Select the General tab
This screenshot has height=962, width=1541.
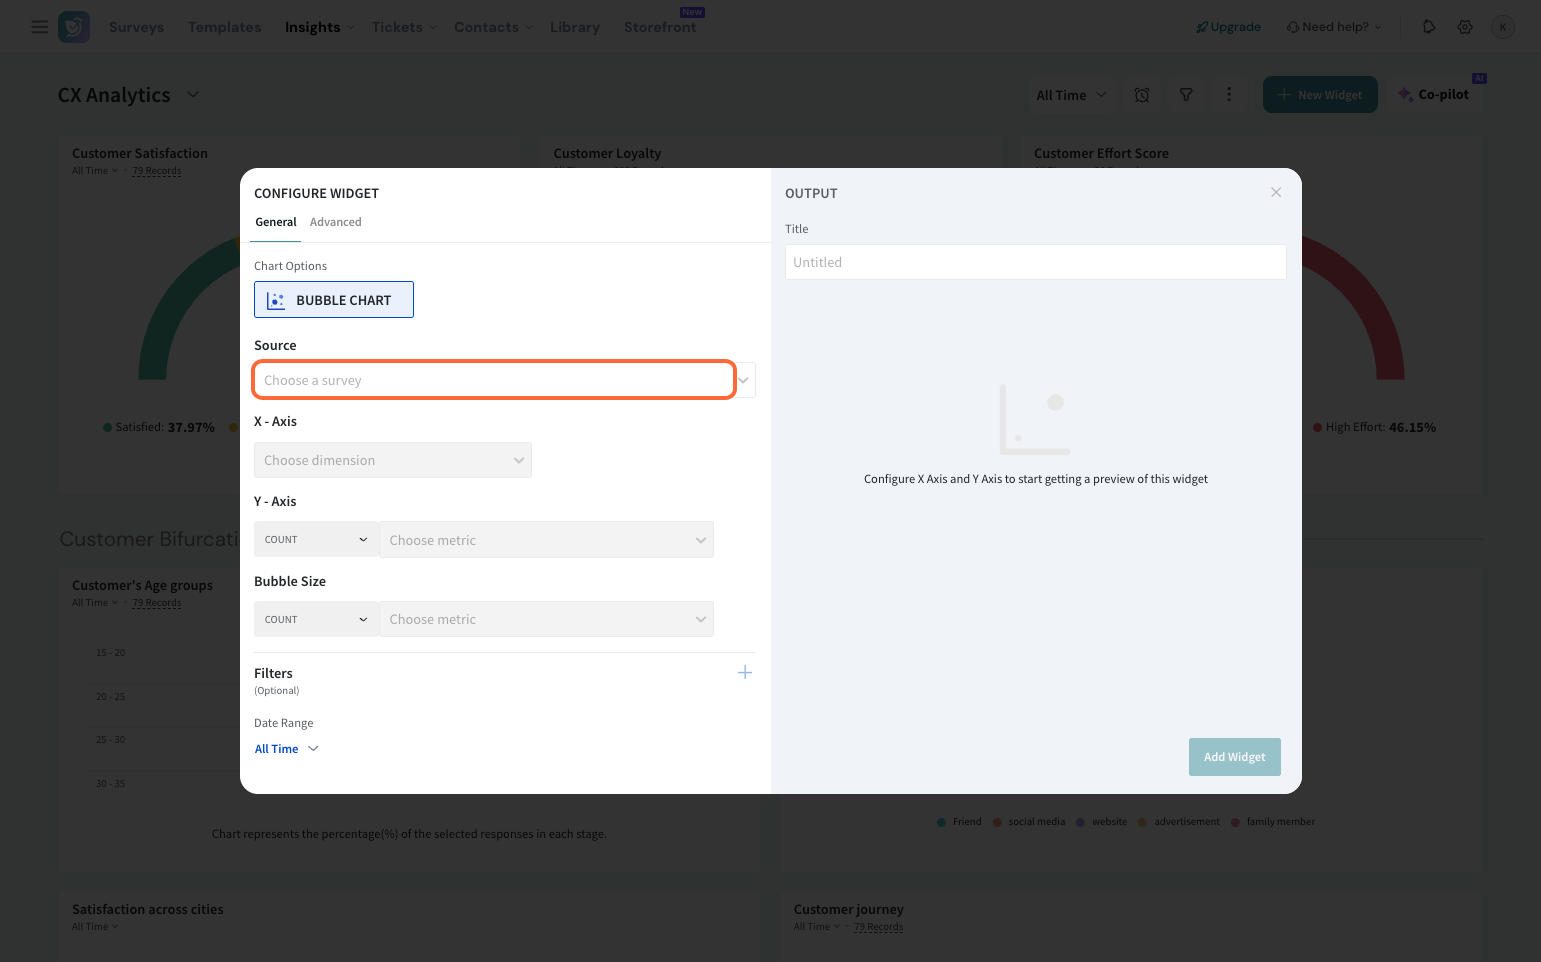(x=275, y=222)
